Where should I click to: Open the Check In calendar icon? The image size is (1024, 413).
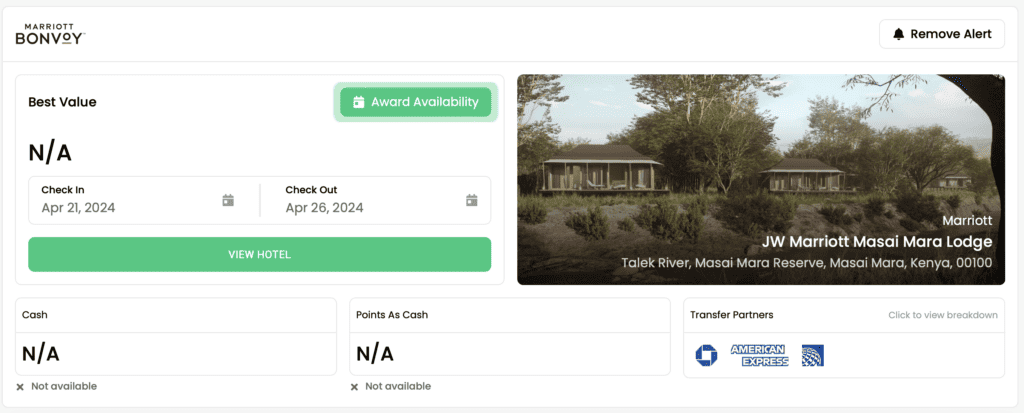228,200
